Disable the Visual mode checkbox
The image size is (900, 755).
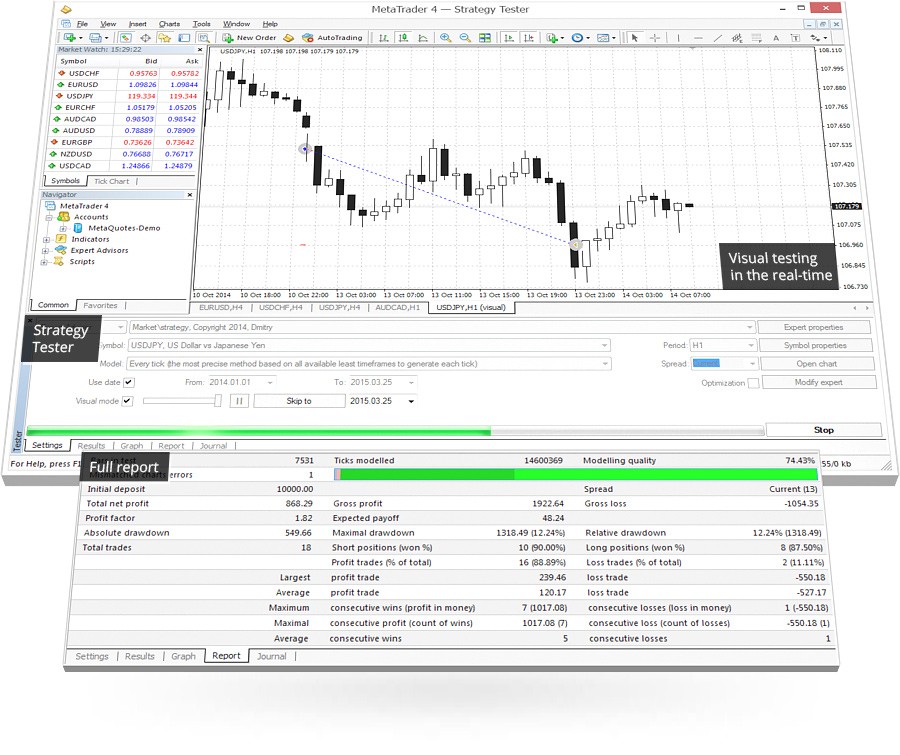click(129, 401)
